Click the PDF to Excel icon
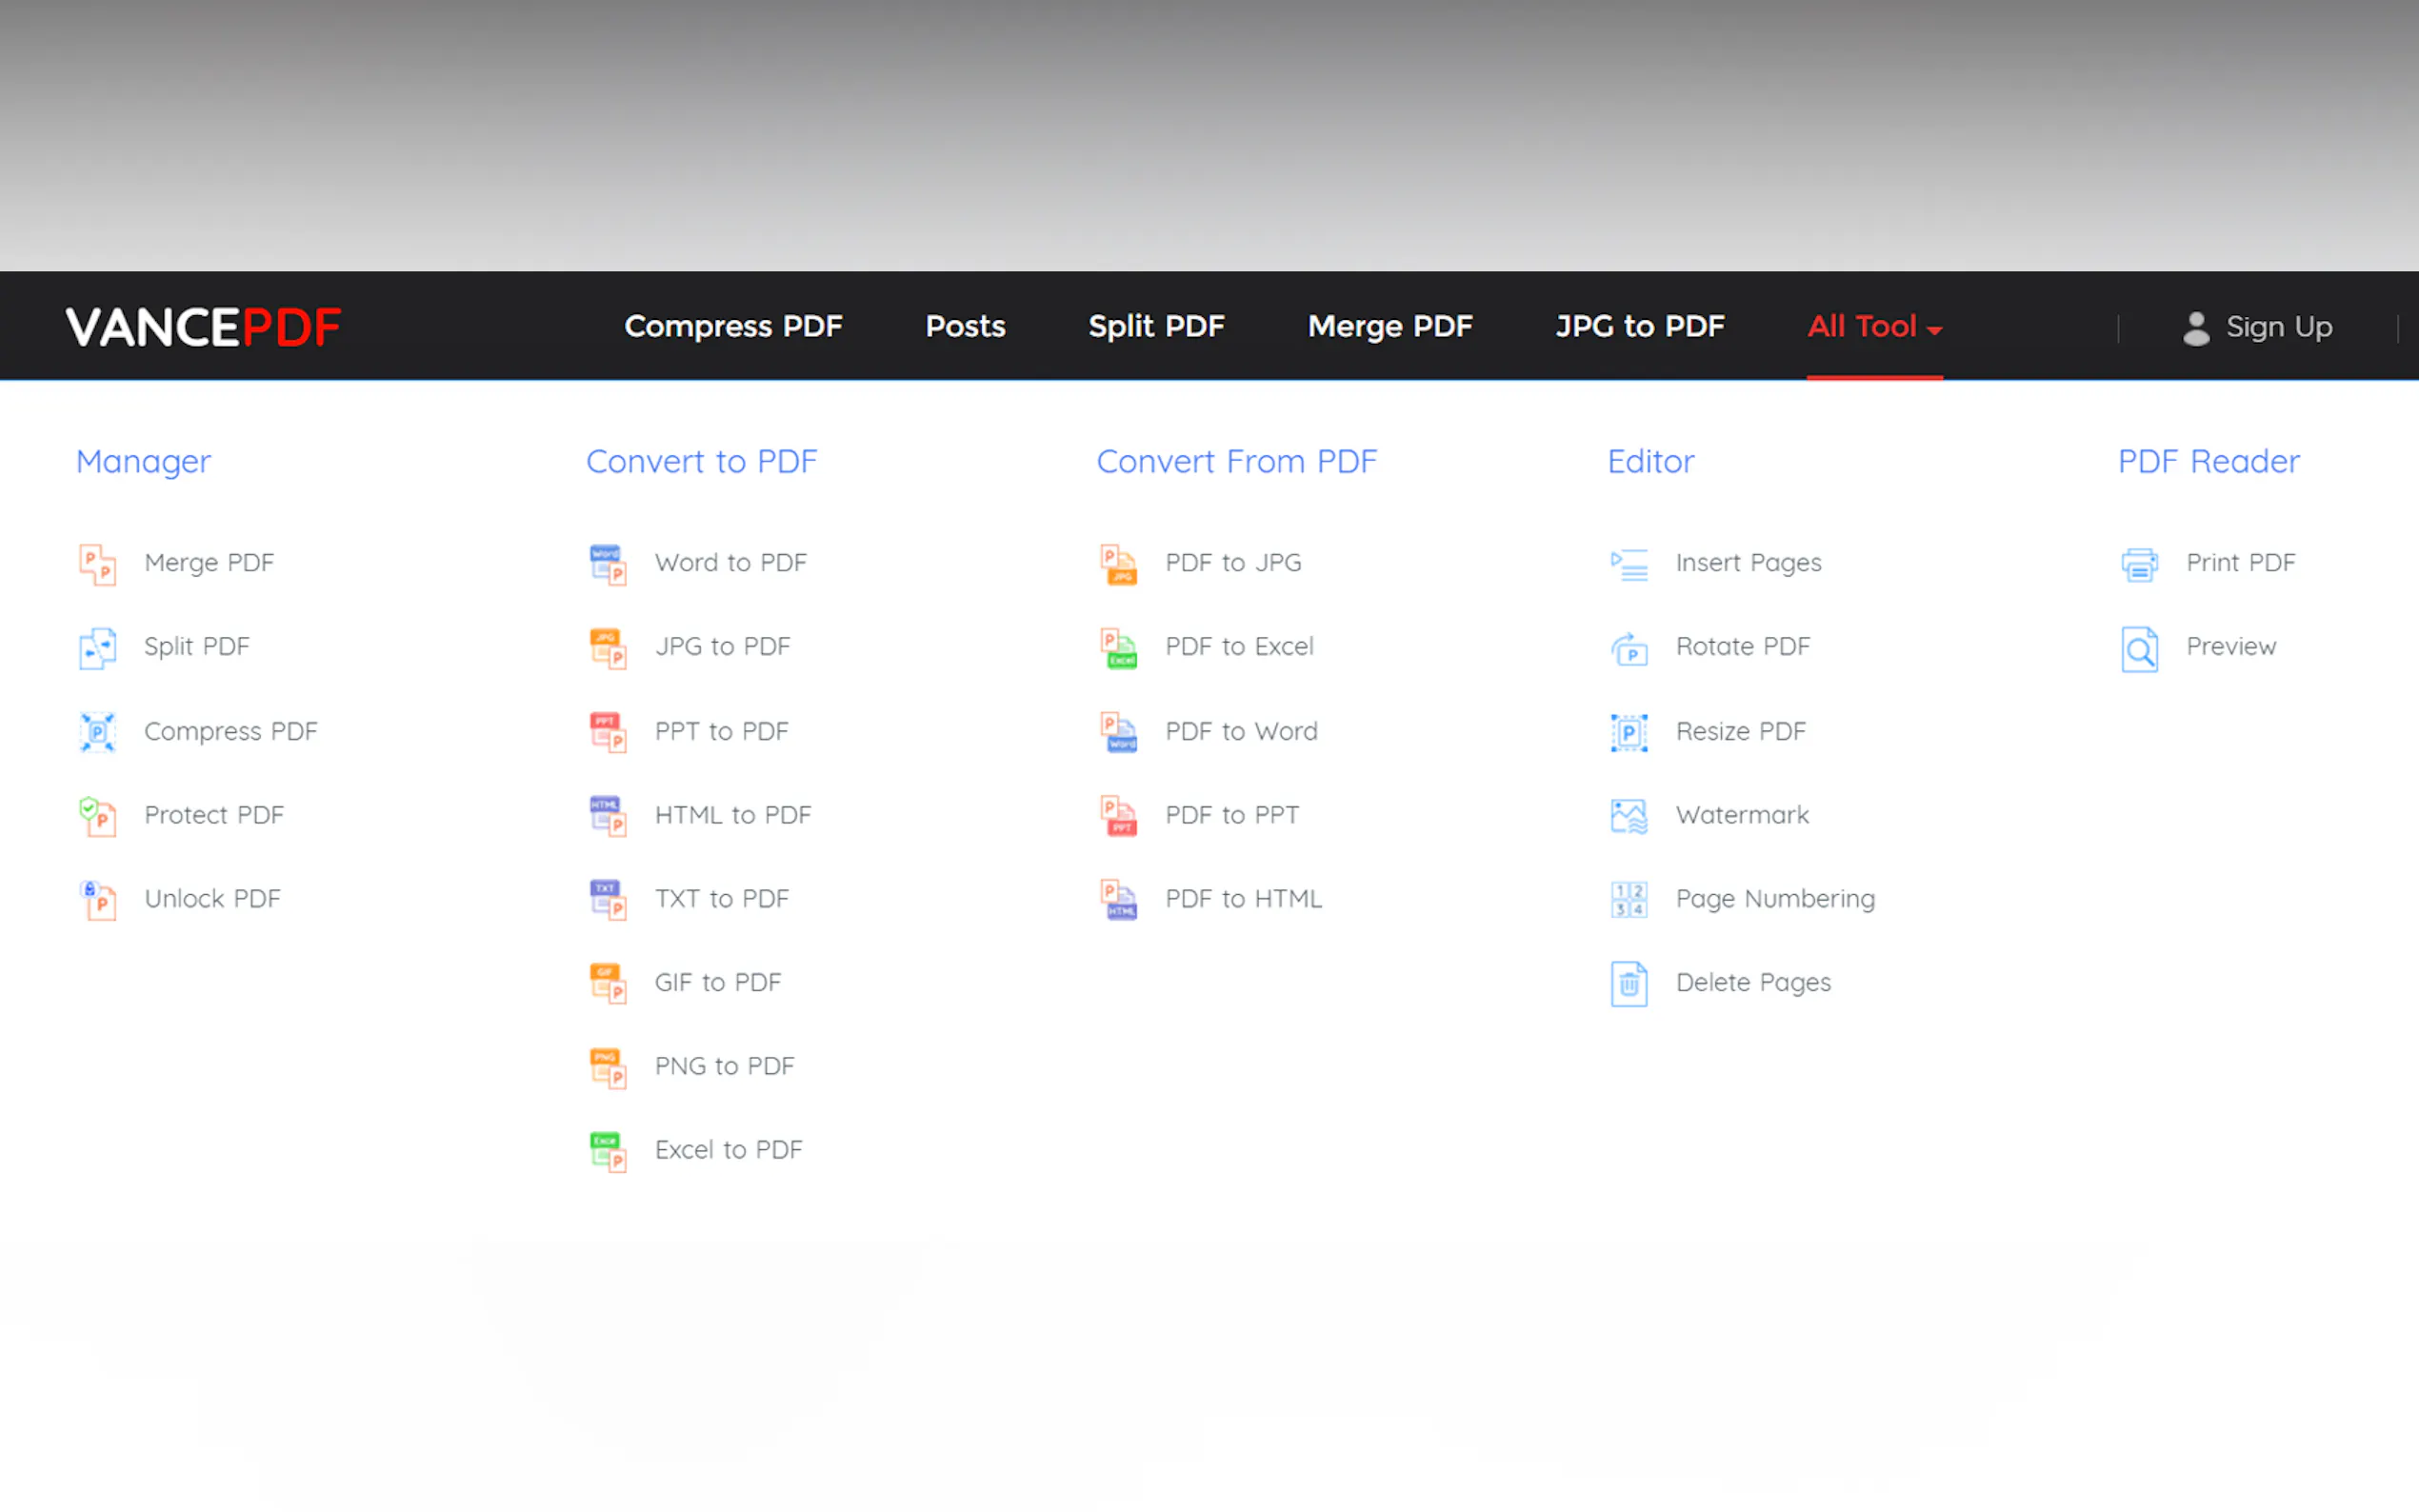Screen dimensions: 2419x1512 click(1118, 648)
